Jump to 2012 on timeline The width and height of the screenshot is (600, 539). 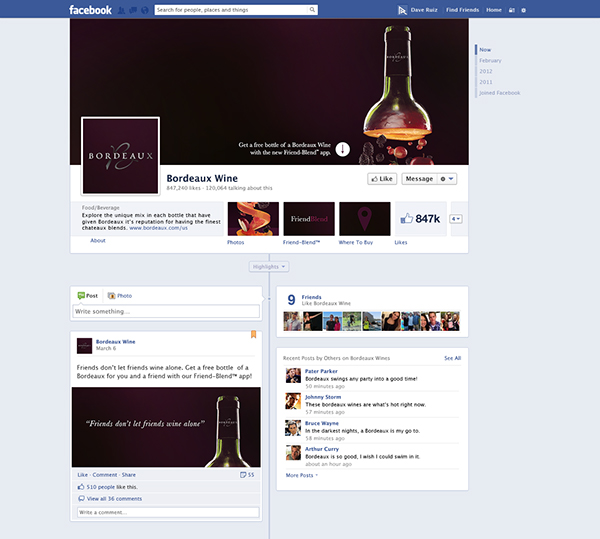(486, 71)
